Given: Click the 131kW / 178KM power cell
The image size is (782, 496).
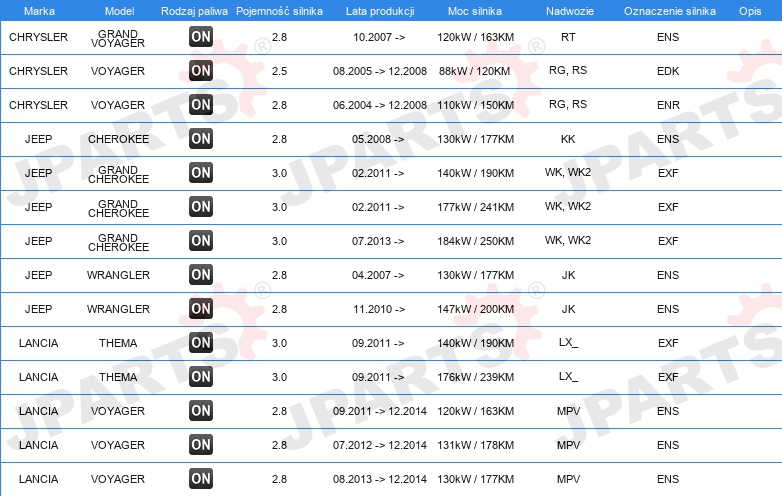Looking at the screenshot, I should coord(475,445).
